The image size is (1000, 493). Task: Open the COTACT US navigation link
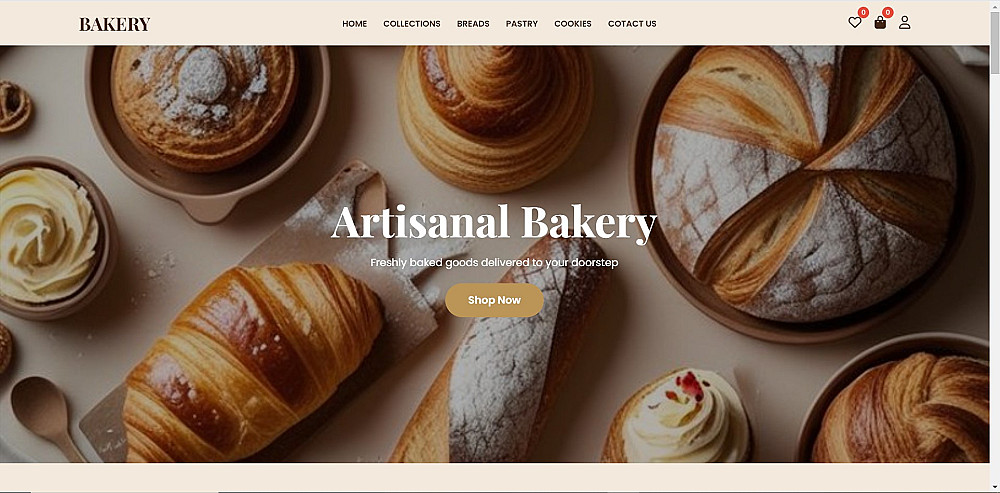[x=632, y=24]
